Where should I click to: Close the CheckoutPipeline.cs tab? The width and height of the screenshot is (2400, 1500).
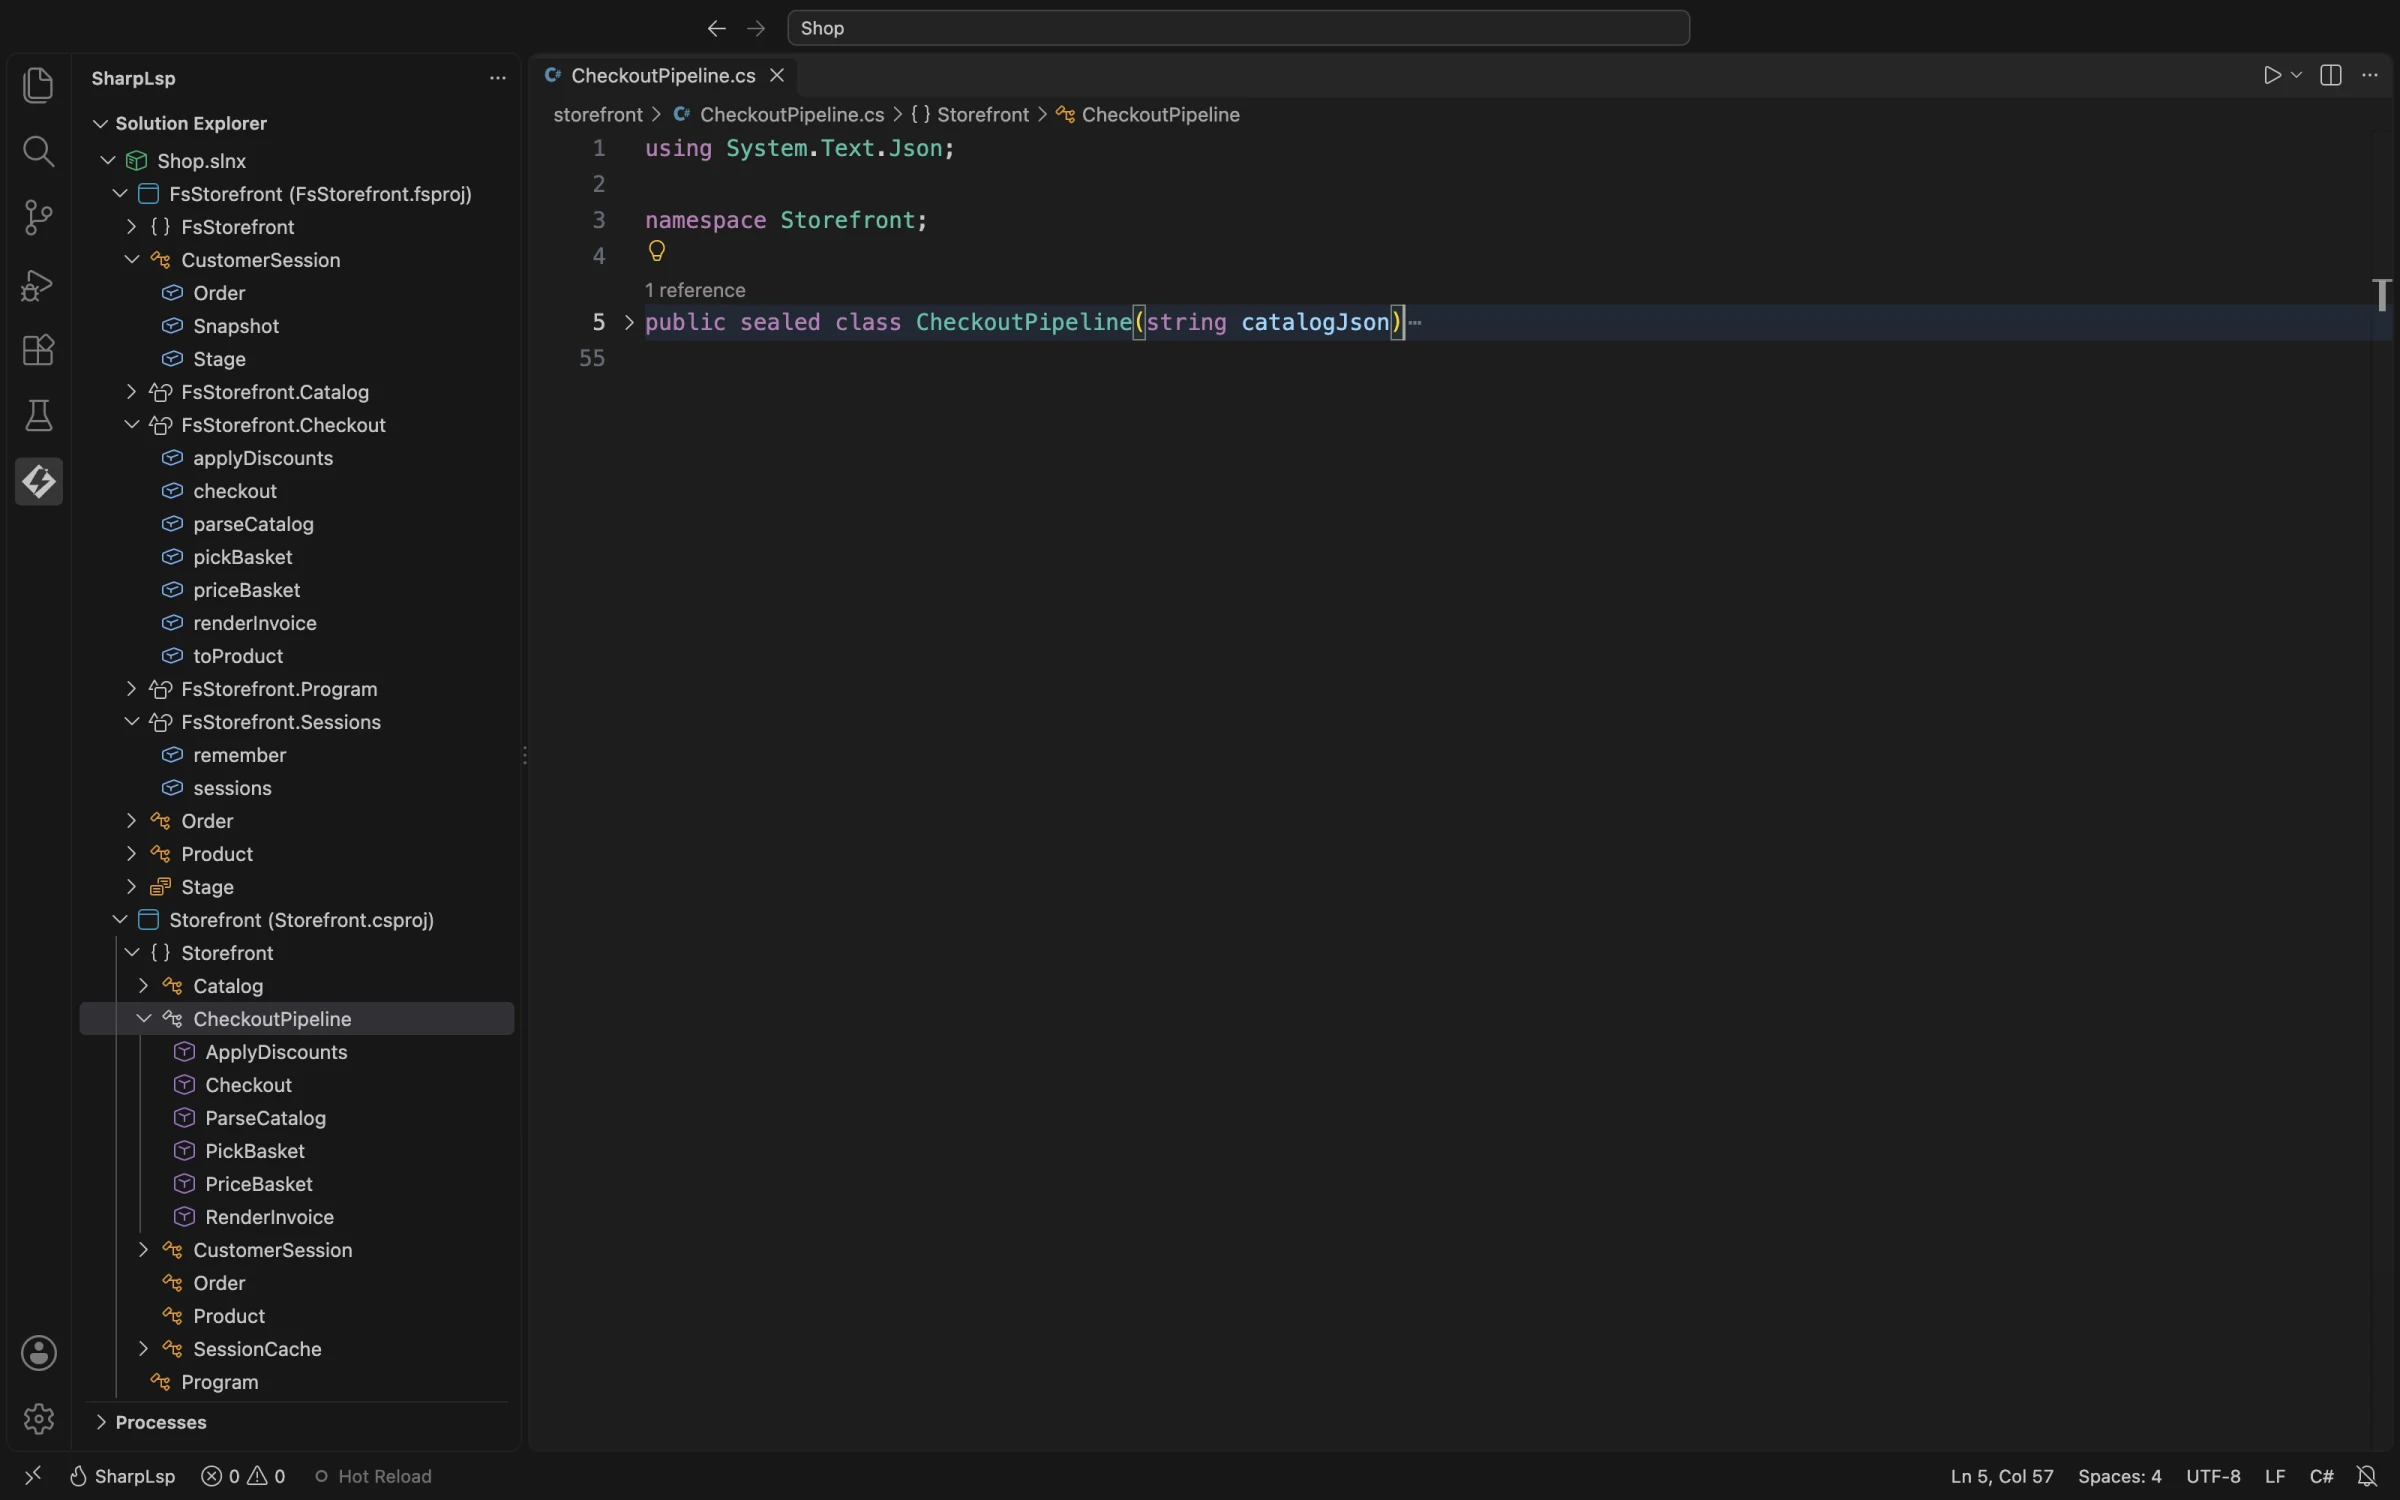click(x=777, y=76)
